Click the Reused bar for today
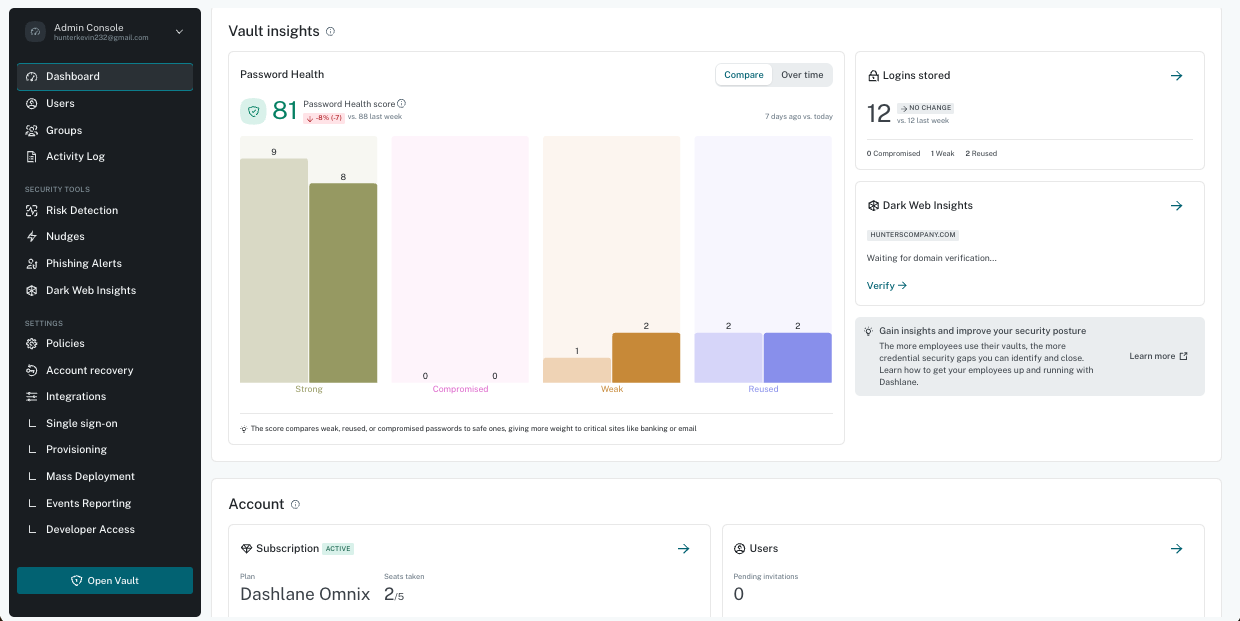Screen dimensions: 1240x621 [x=797, y=358]
